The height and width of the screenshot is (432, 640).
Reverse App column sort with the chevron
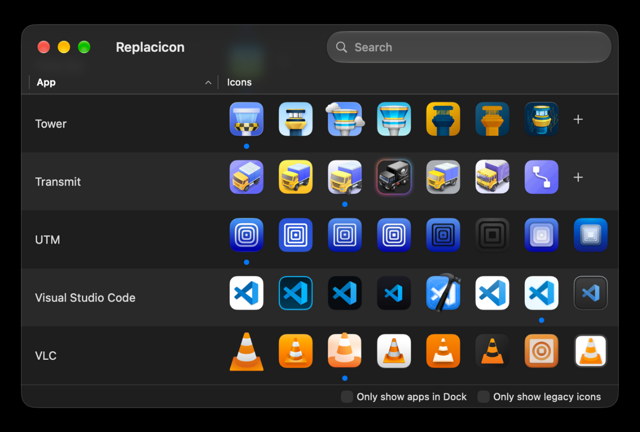[208, 82]
